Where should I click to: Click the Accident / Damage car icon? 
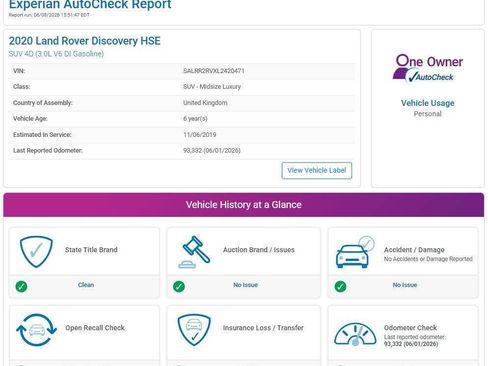(355, 252)
